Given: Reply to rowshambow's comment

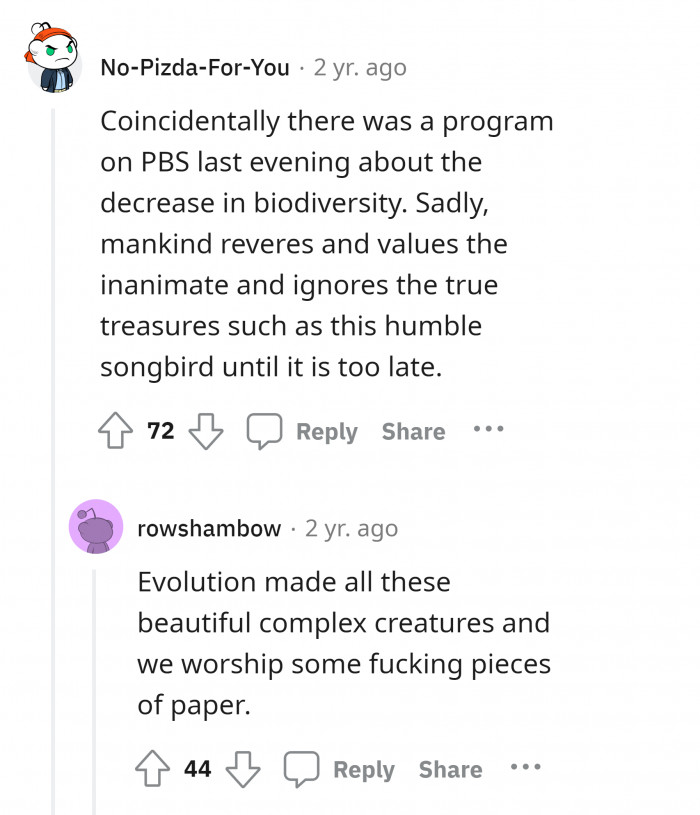Looking at the screenshot, I should pyautogui.click(x=364, y=769).
